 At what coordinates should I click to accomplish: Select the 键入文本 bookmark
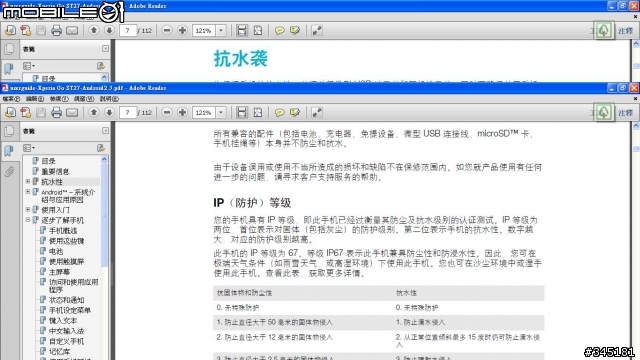tap(63, 320)
